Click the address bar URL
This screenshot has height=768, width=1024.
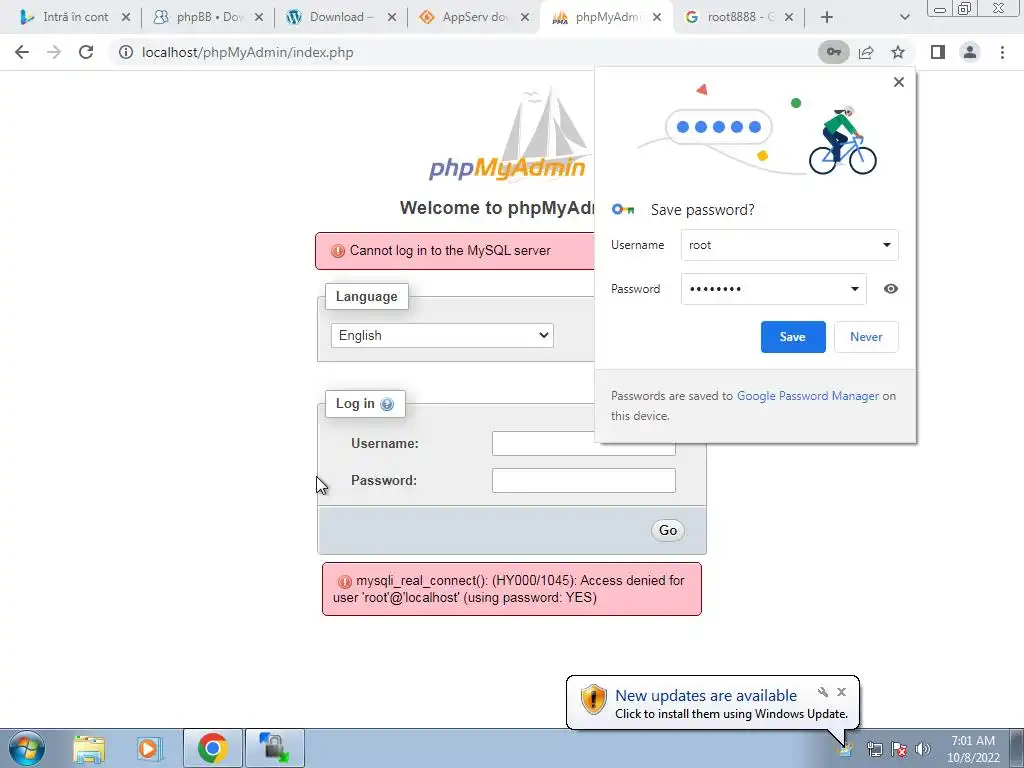coord(248,52)
